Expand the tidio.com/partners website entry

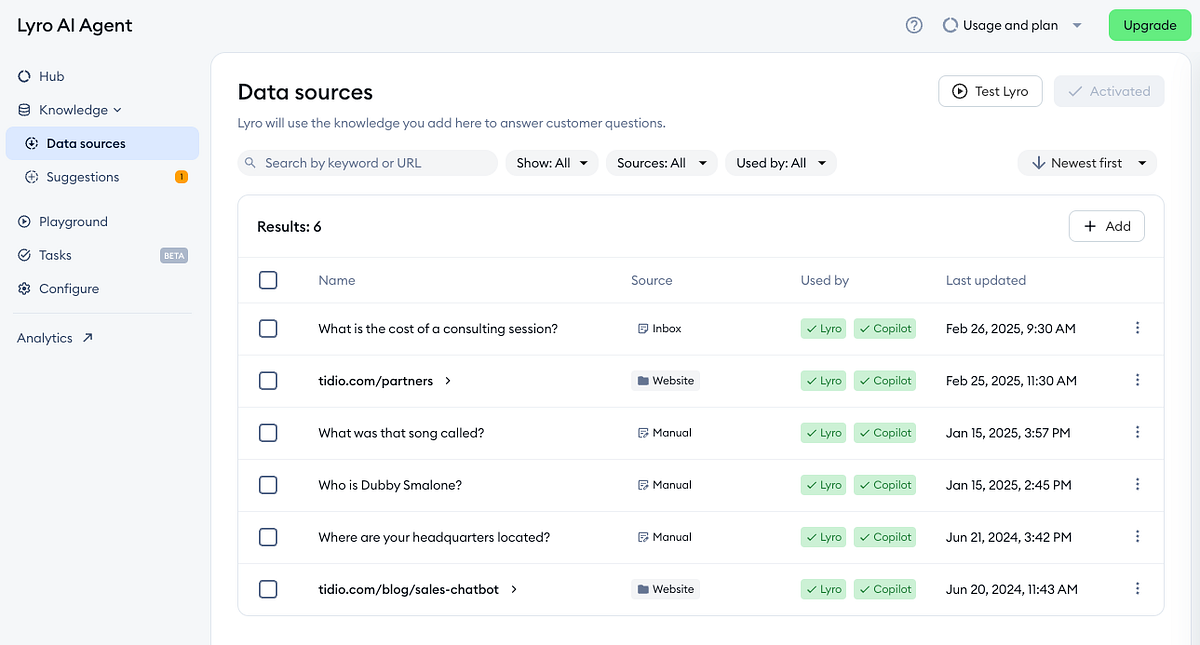click(x=448, y=381)
